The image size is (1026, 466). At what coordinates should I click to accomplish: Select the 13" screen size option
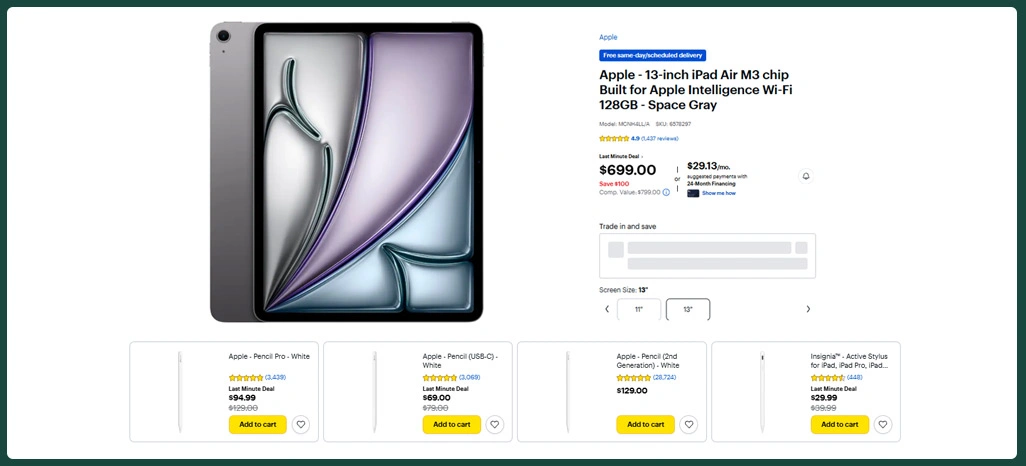pos(688,309)
